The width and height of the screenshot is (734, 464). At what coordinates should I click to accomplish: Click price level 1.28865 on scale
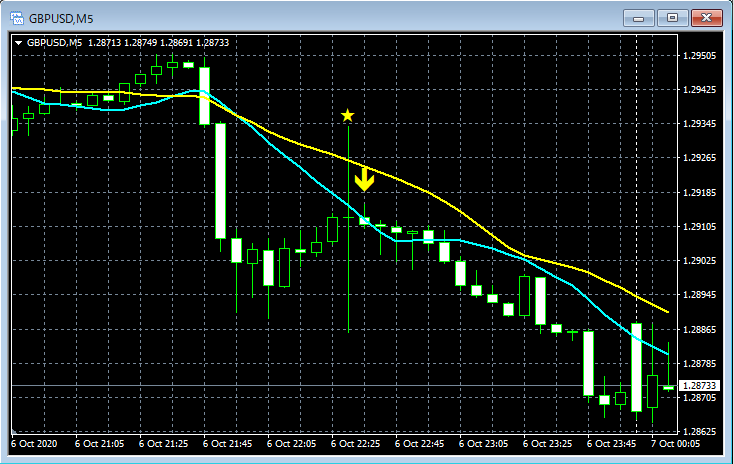[x=699, y=330]
